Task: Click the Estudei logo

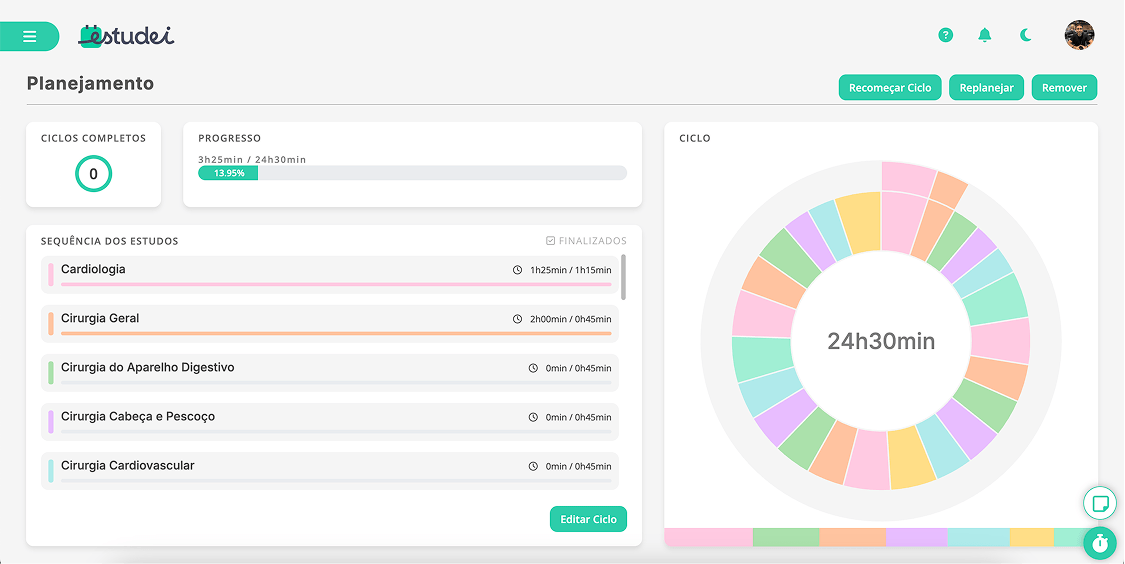Action: [126, 35]
